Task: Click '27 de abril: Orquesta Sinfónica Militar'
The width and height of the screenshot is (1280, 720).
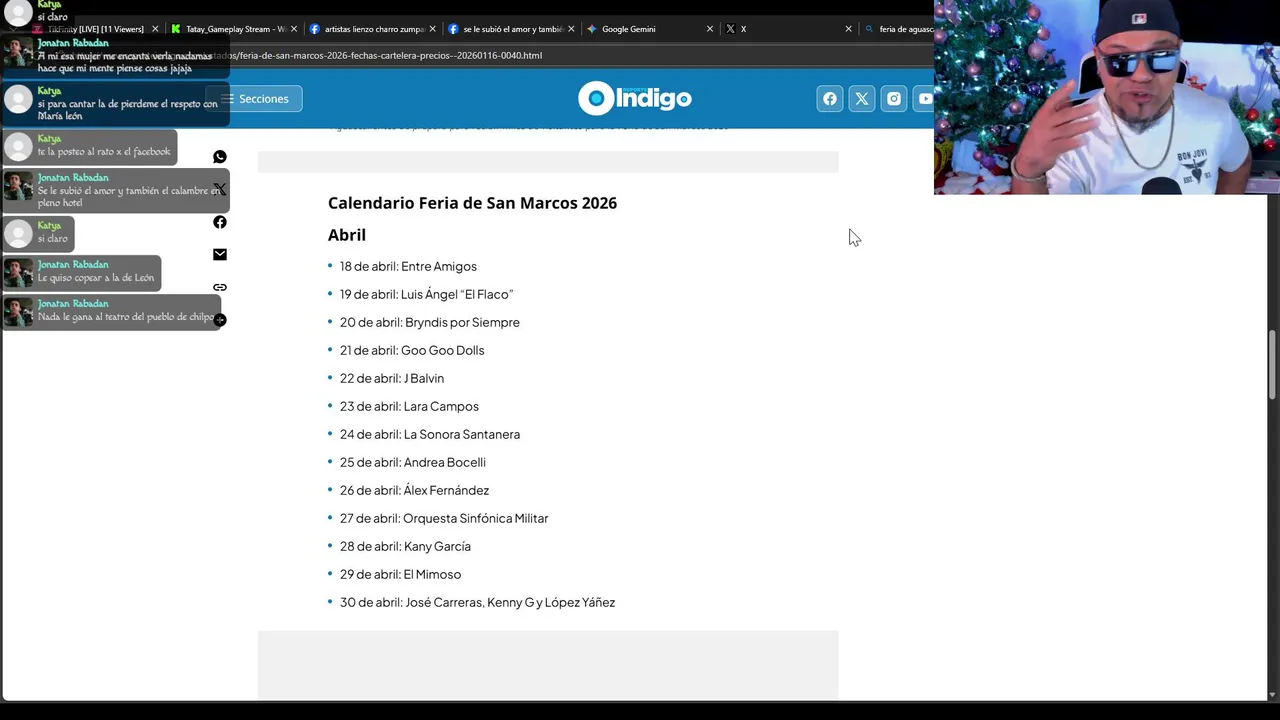Action: tap(444, 518)
